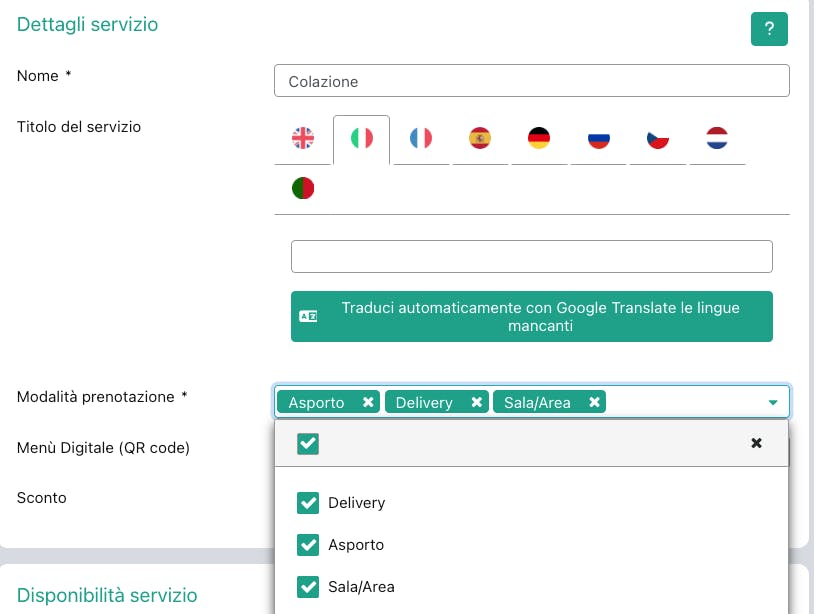Select the Czech flag language tab
Viewport: 814px width, 614px height.
point(658,138)
